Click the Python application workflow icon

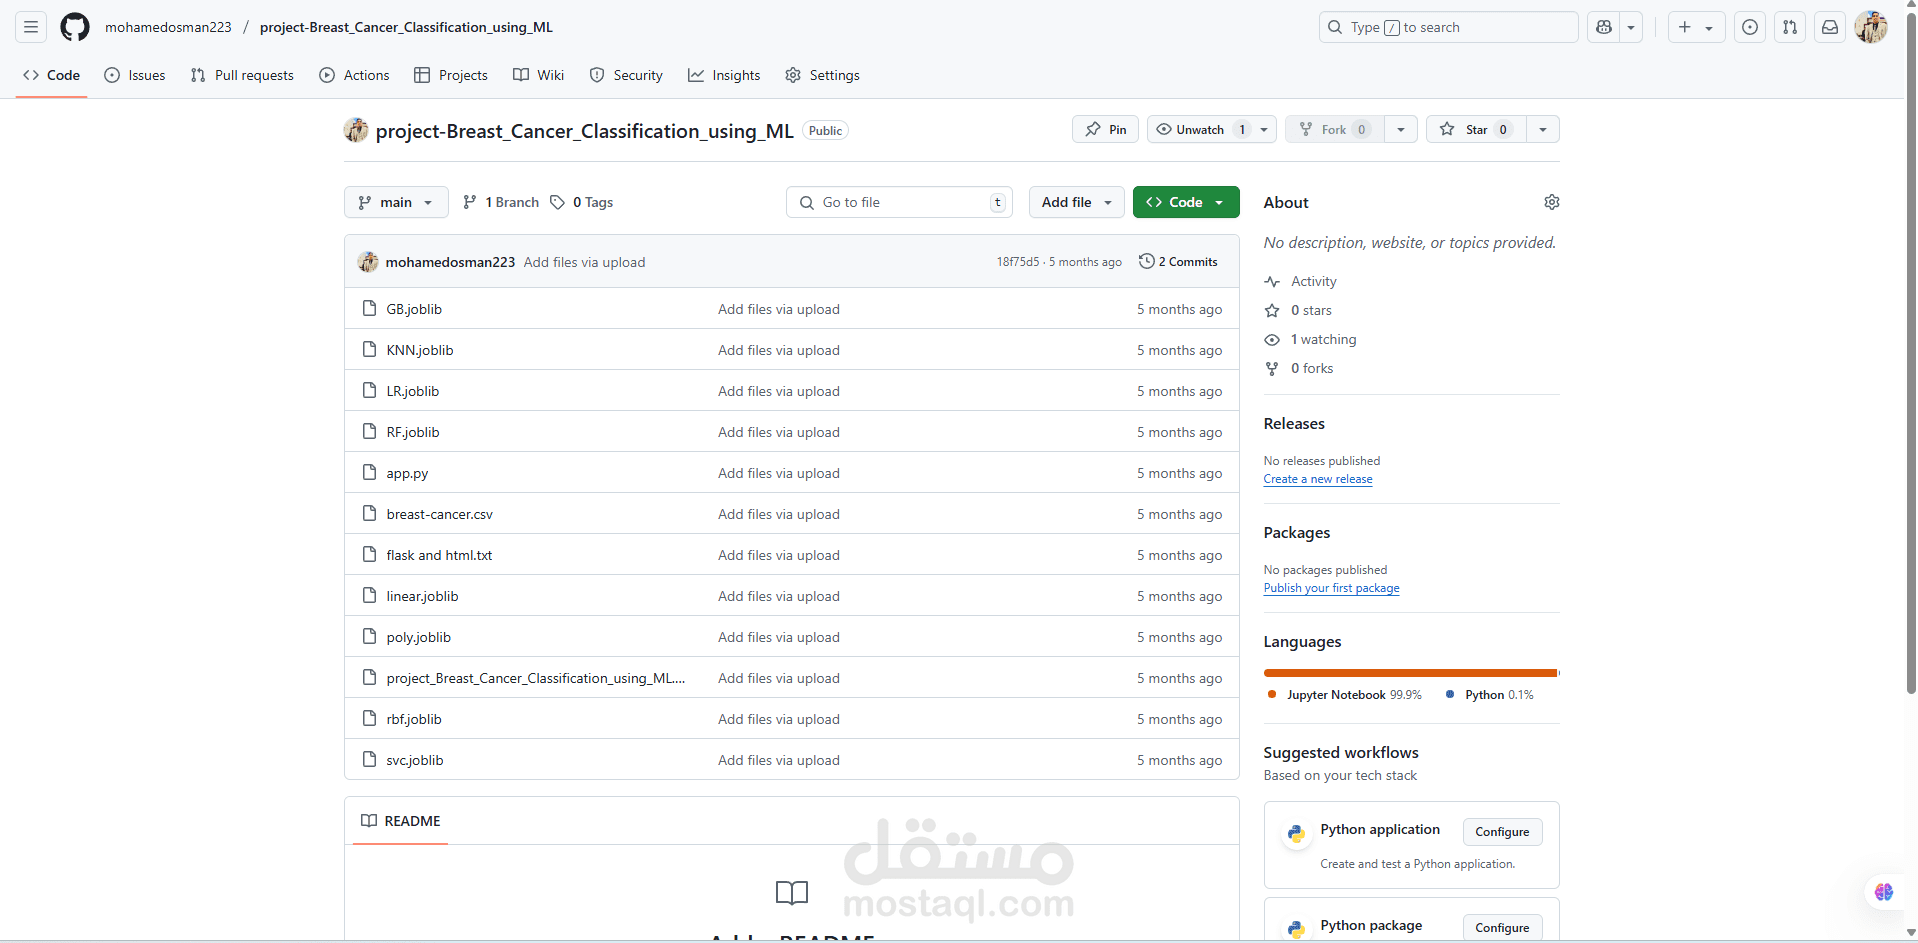coord(1296,834)
